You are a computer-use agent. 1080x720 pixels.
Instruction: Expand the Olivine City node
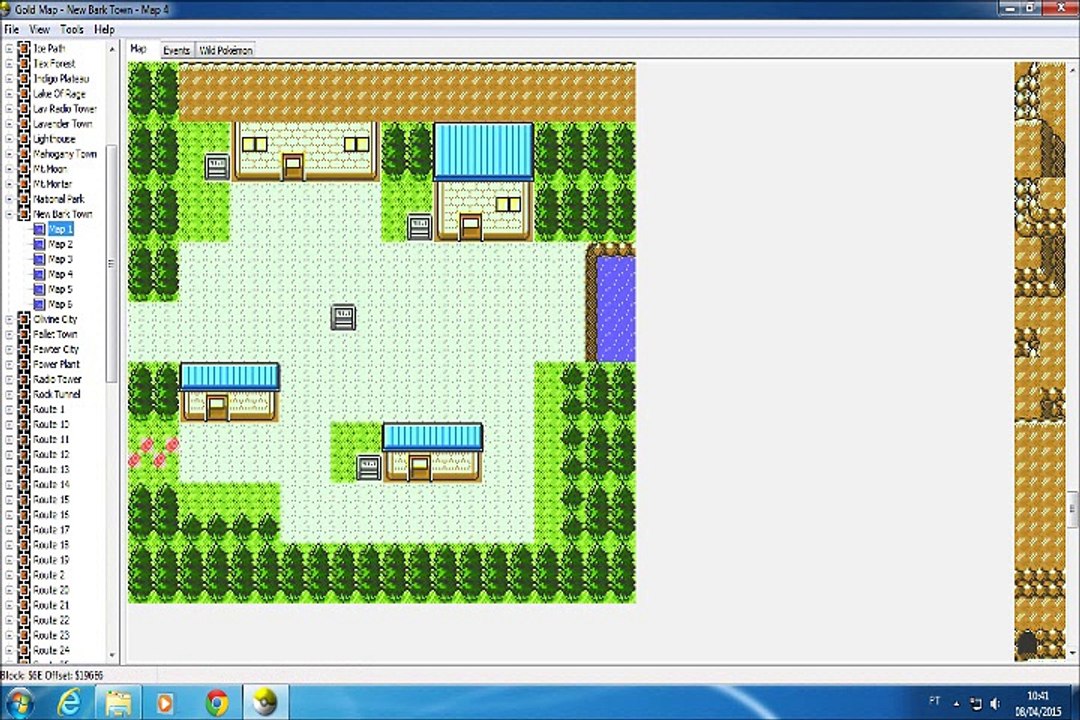pyautogui.click(x=9, y=320)
